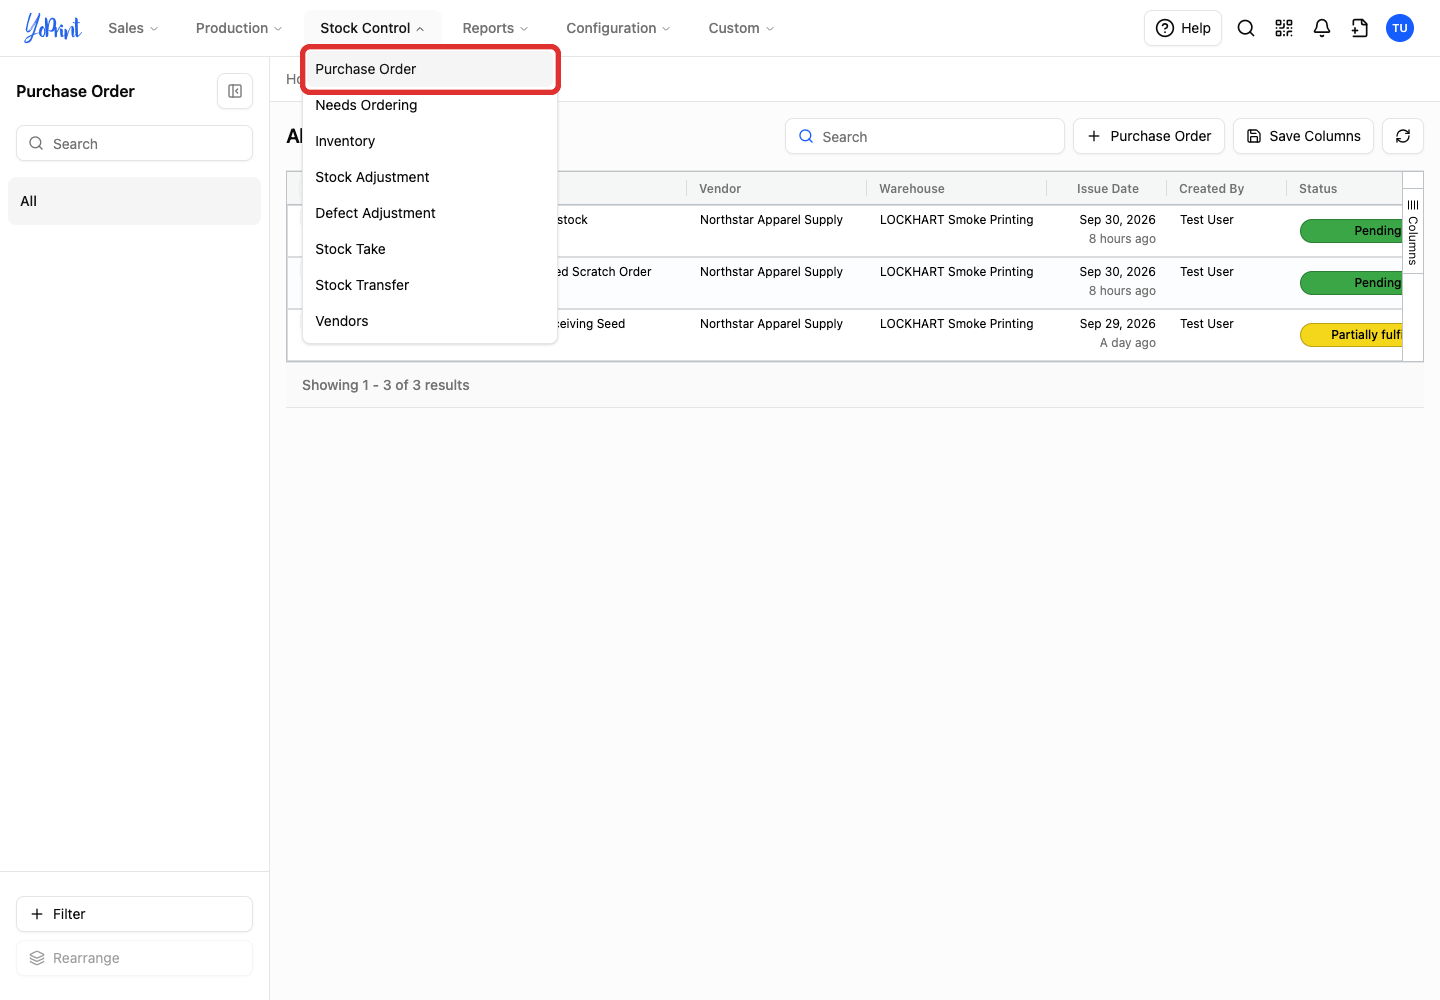Viewport: 1440px width, 1000px height.
Task: Select the All view in sidebar
Action: click(134, 201)
